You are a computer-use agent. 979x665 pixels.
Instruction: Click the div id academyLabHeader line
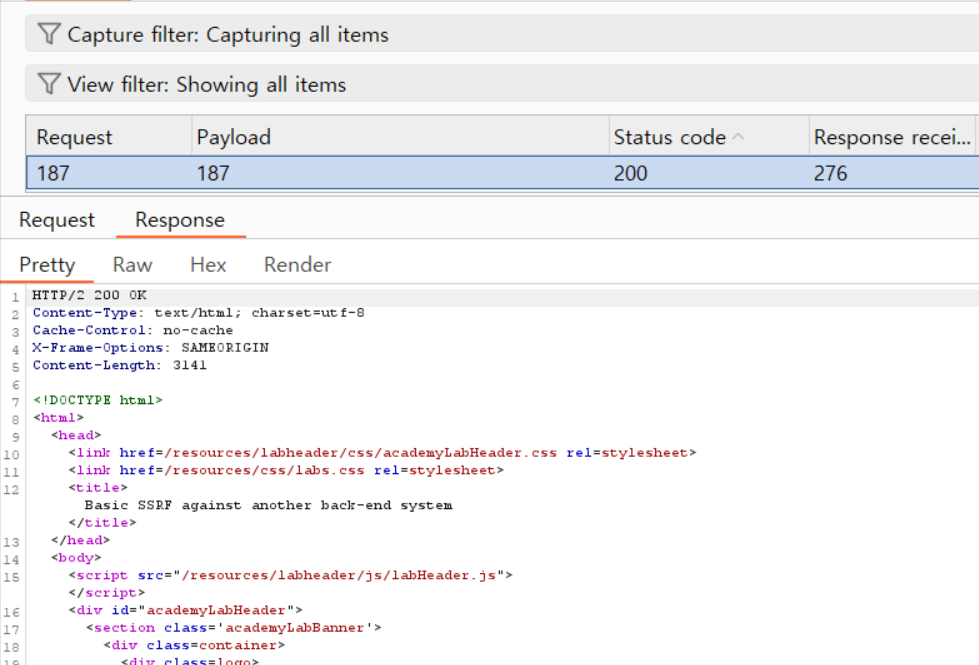(x=185, y=610)
